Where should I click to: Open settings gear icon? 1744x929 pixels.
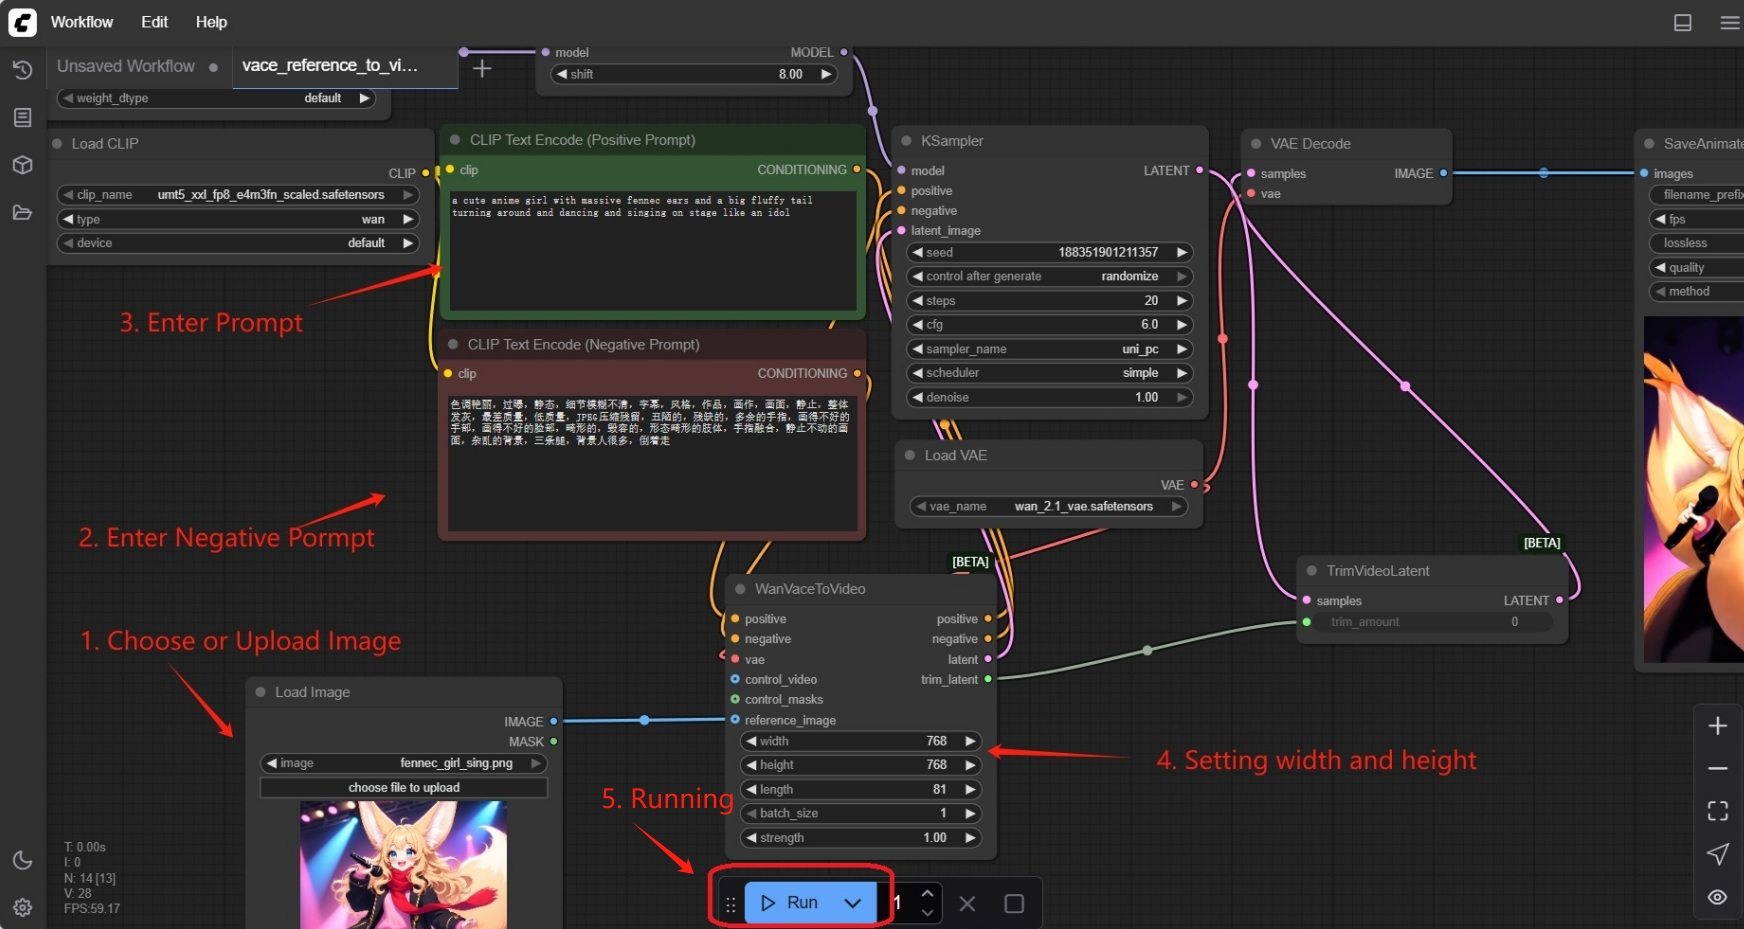pos(22,907)
